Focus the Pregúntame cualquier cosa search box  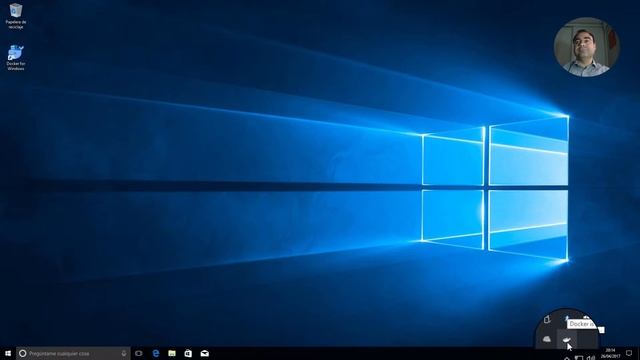[73, 353]
